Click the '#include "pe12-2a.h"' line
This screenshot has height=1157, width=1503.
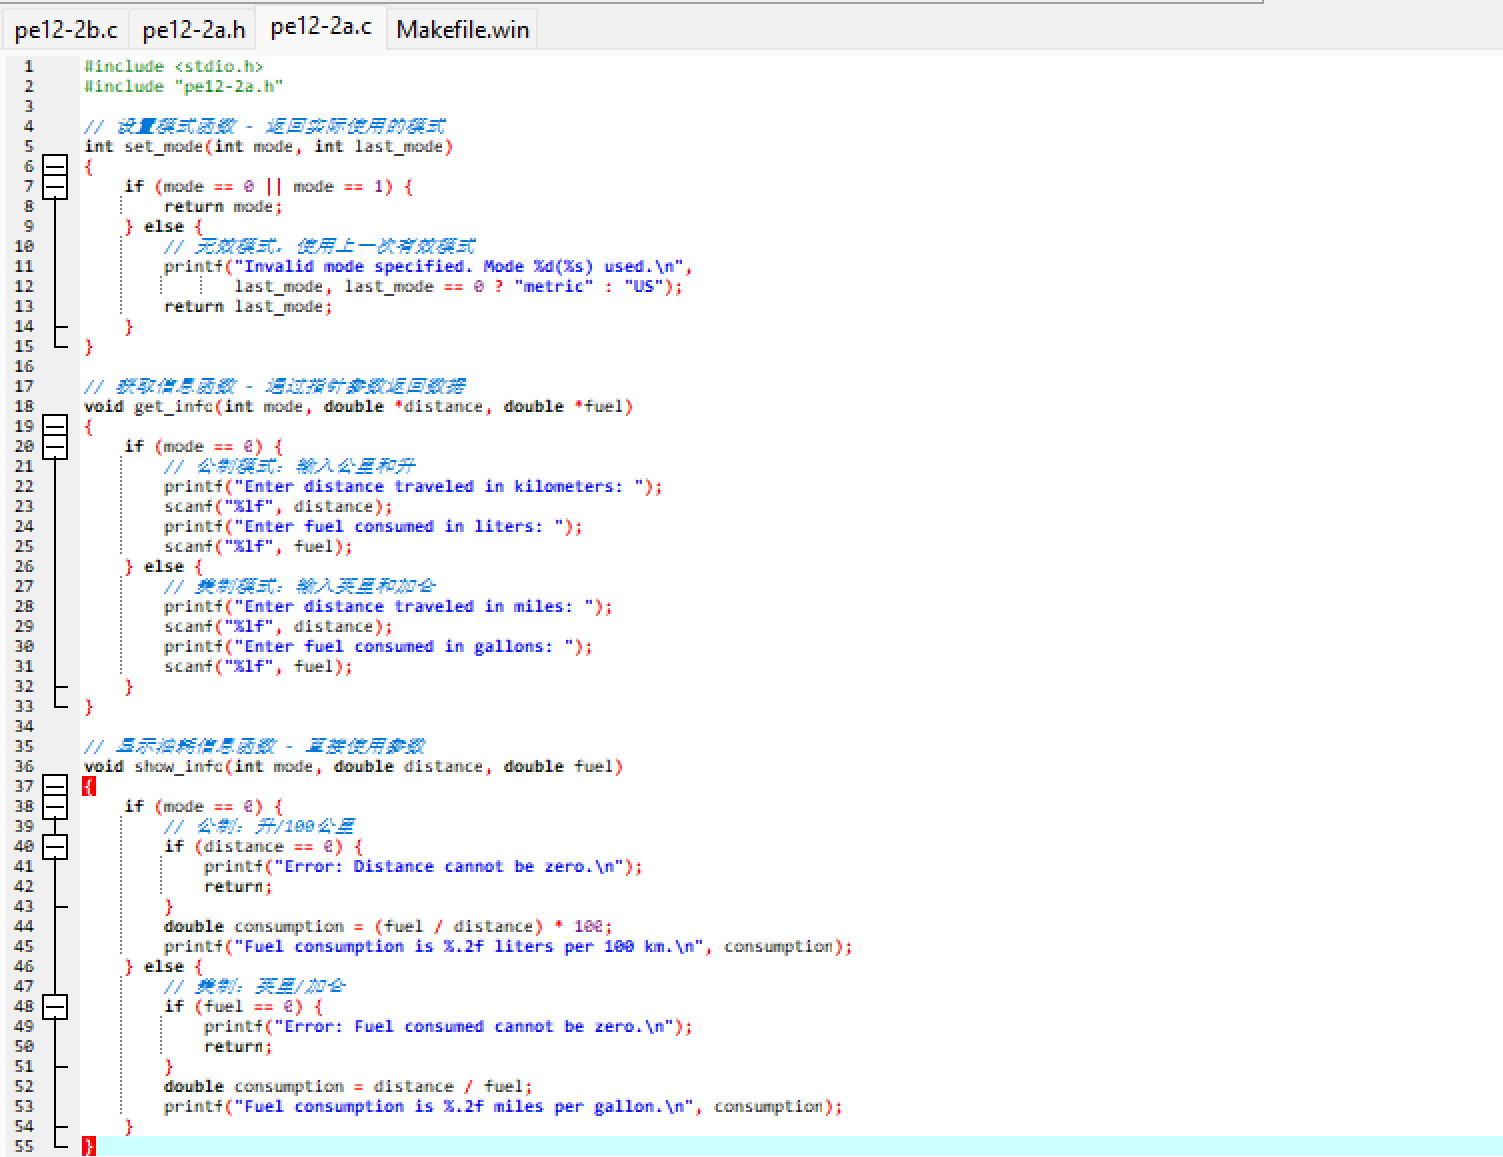click(184, 87)
